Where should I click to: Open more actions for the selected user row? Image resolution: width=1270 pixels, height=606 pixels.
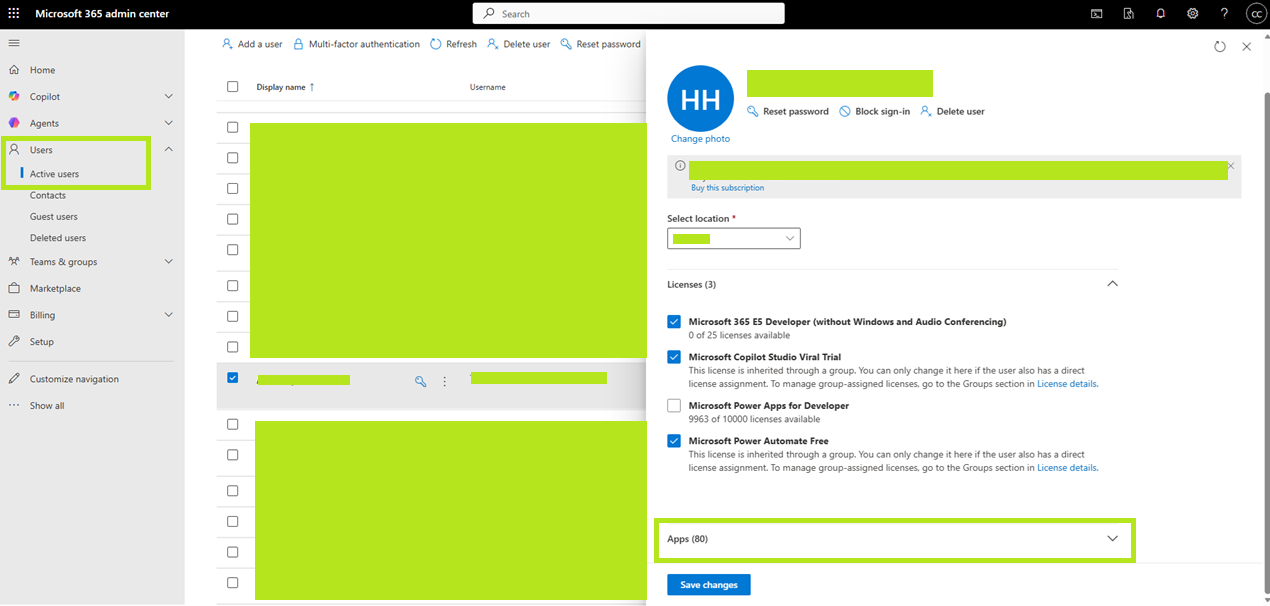click(x=445, y=381)
